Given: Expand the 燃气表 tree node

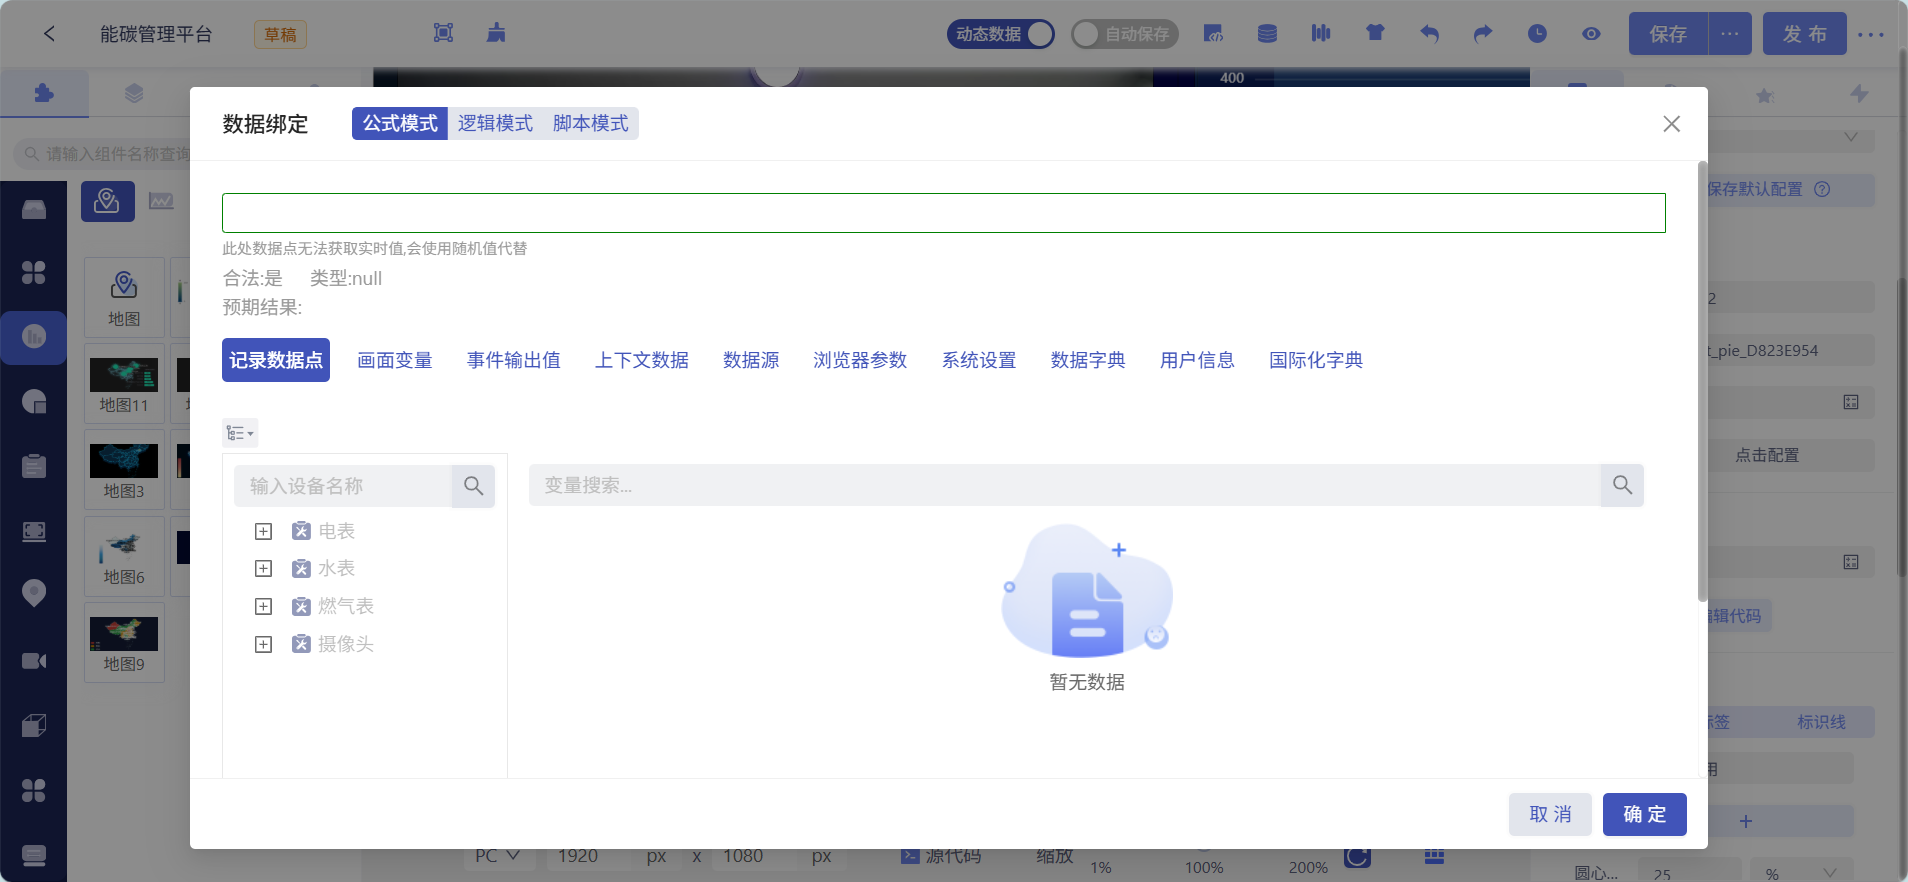Looking at the screenshot, I should click(x=263, y=607).
